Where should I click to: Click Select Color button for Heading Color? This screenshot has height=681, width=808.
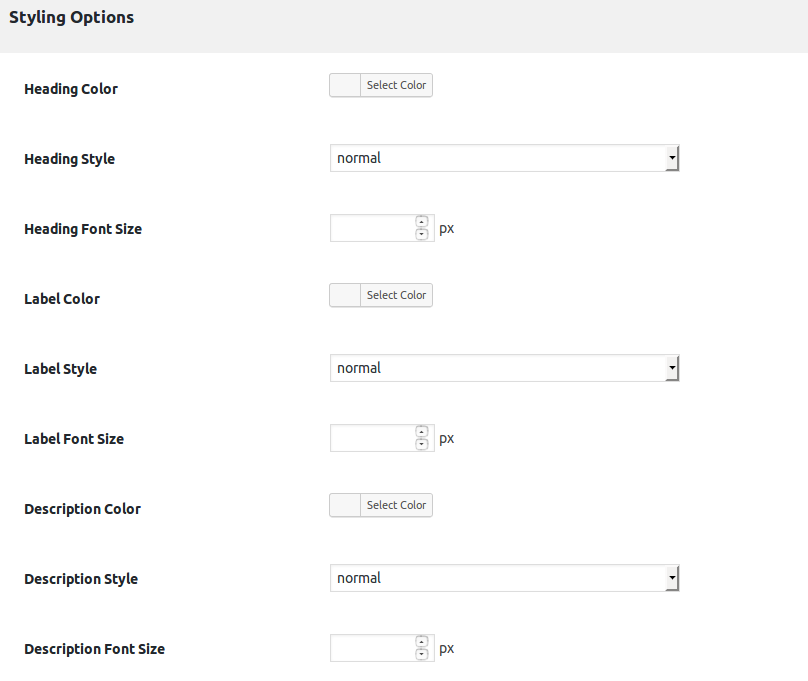click(x=396, y=85)
